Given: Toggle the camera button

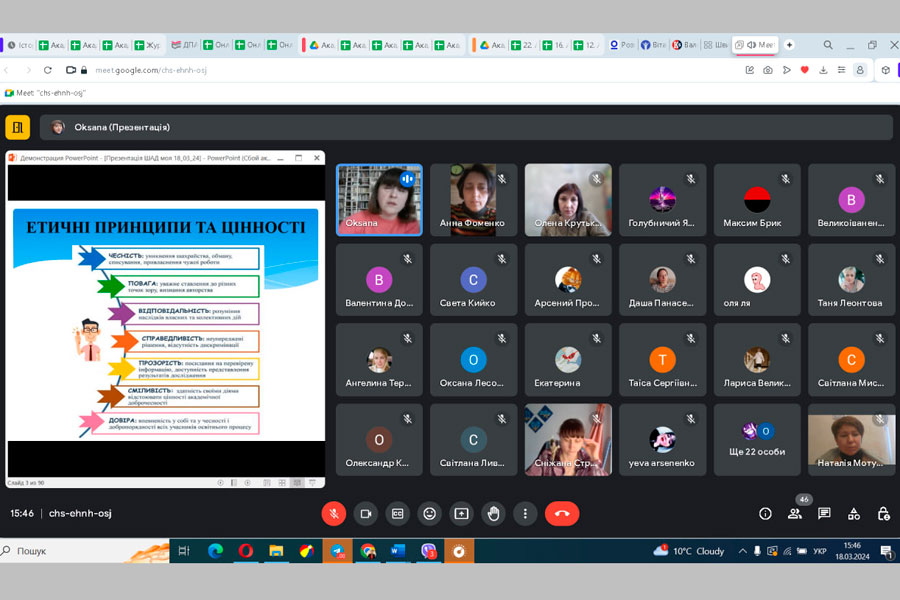Looking at the screenshot, I should (366, 513).
